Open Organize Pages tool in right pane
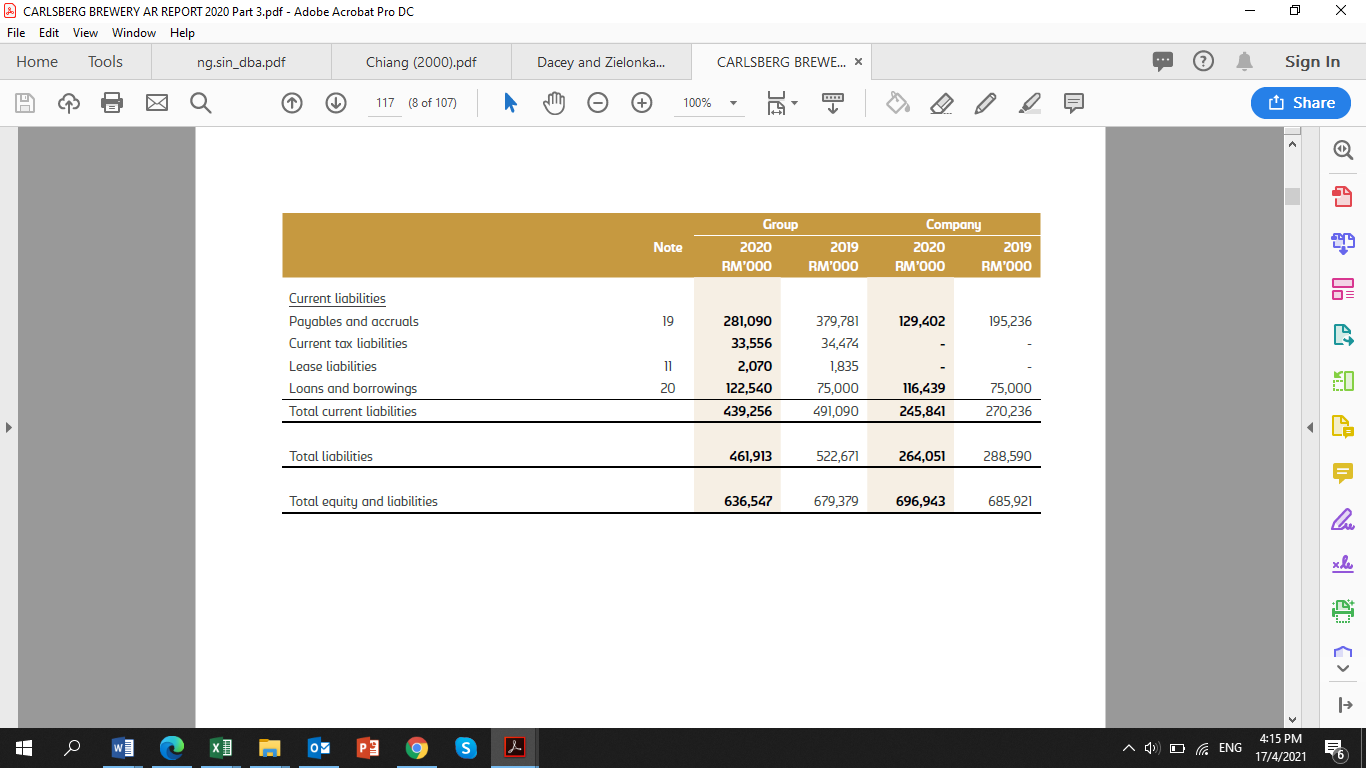 1342,289
